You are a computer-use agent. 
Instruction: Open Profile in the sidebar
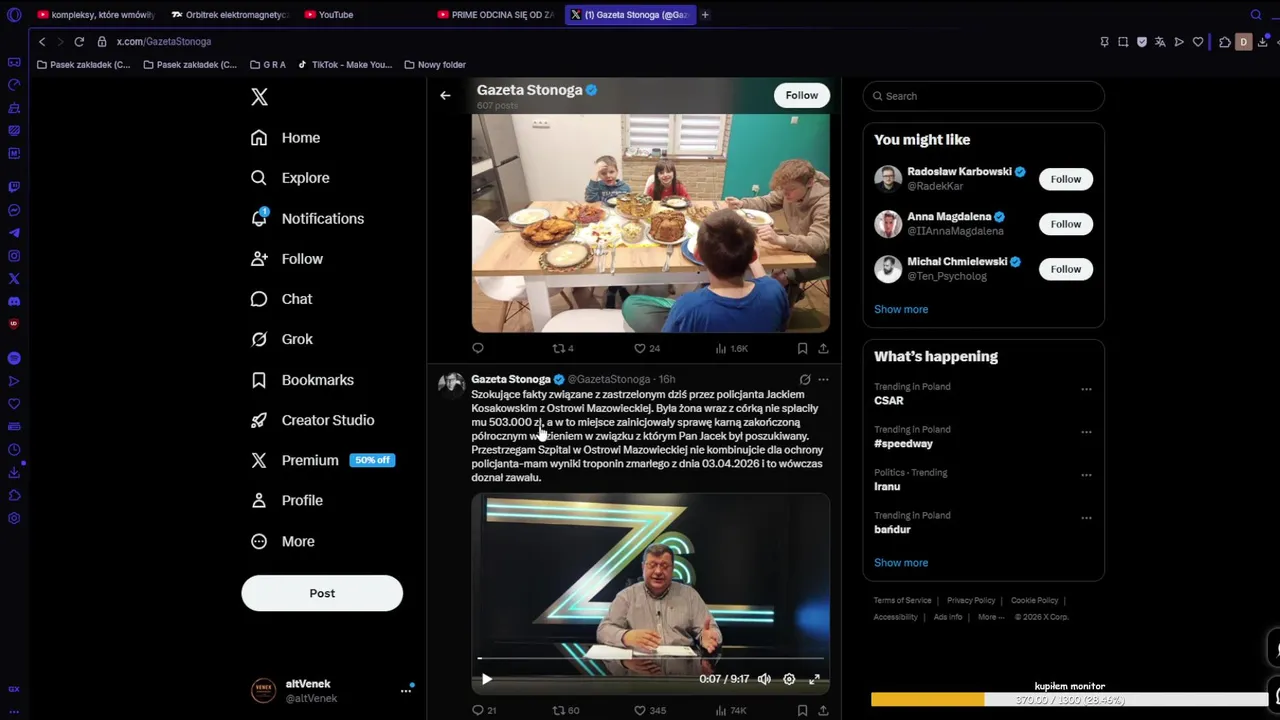click(x=287, y=500)
